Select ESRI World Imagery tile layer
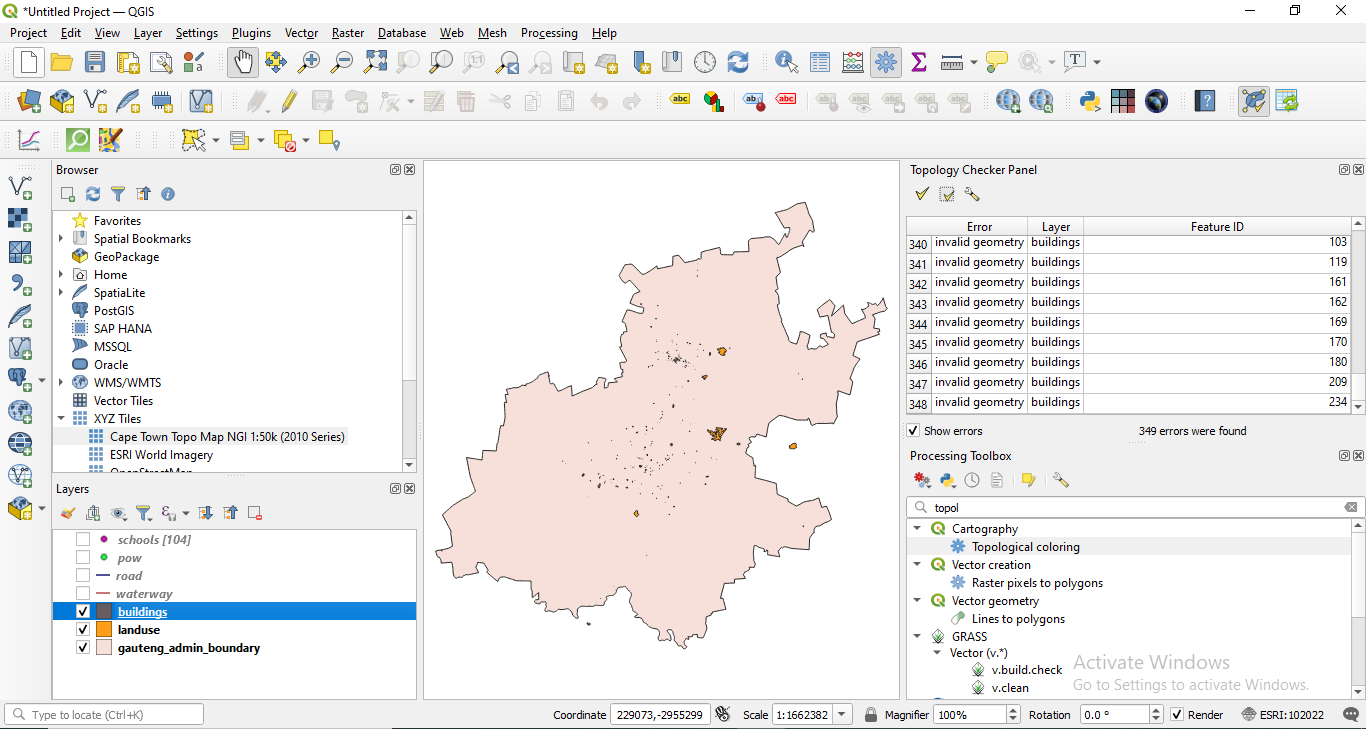Screen dimensions: 1366x729 (161, 455)
